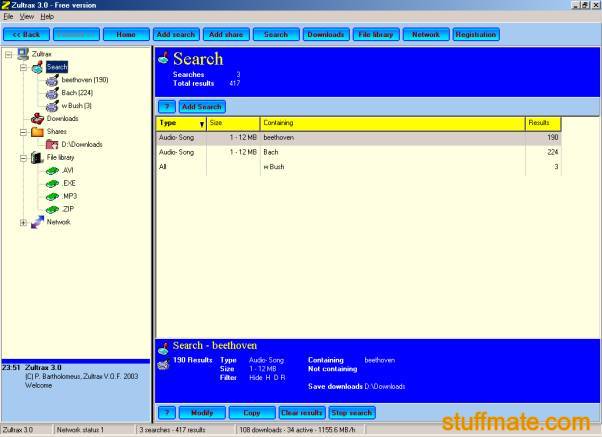The image size is (602, 437).
Task: Click the Network arrows icon in tree
Action: click(37, 222)
